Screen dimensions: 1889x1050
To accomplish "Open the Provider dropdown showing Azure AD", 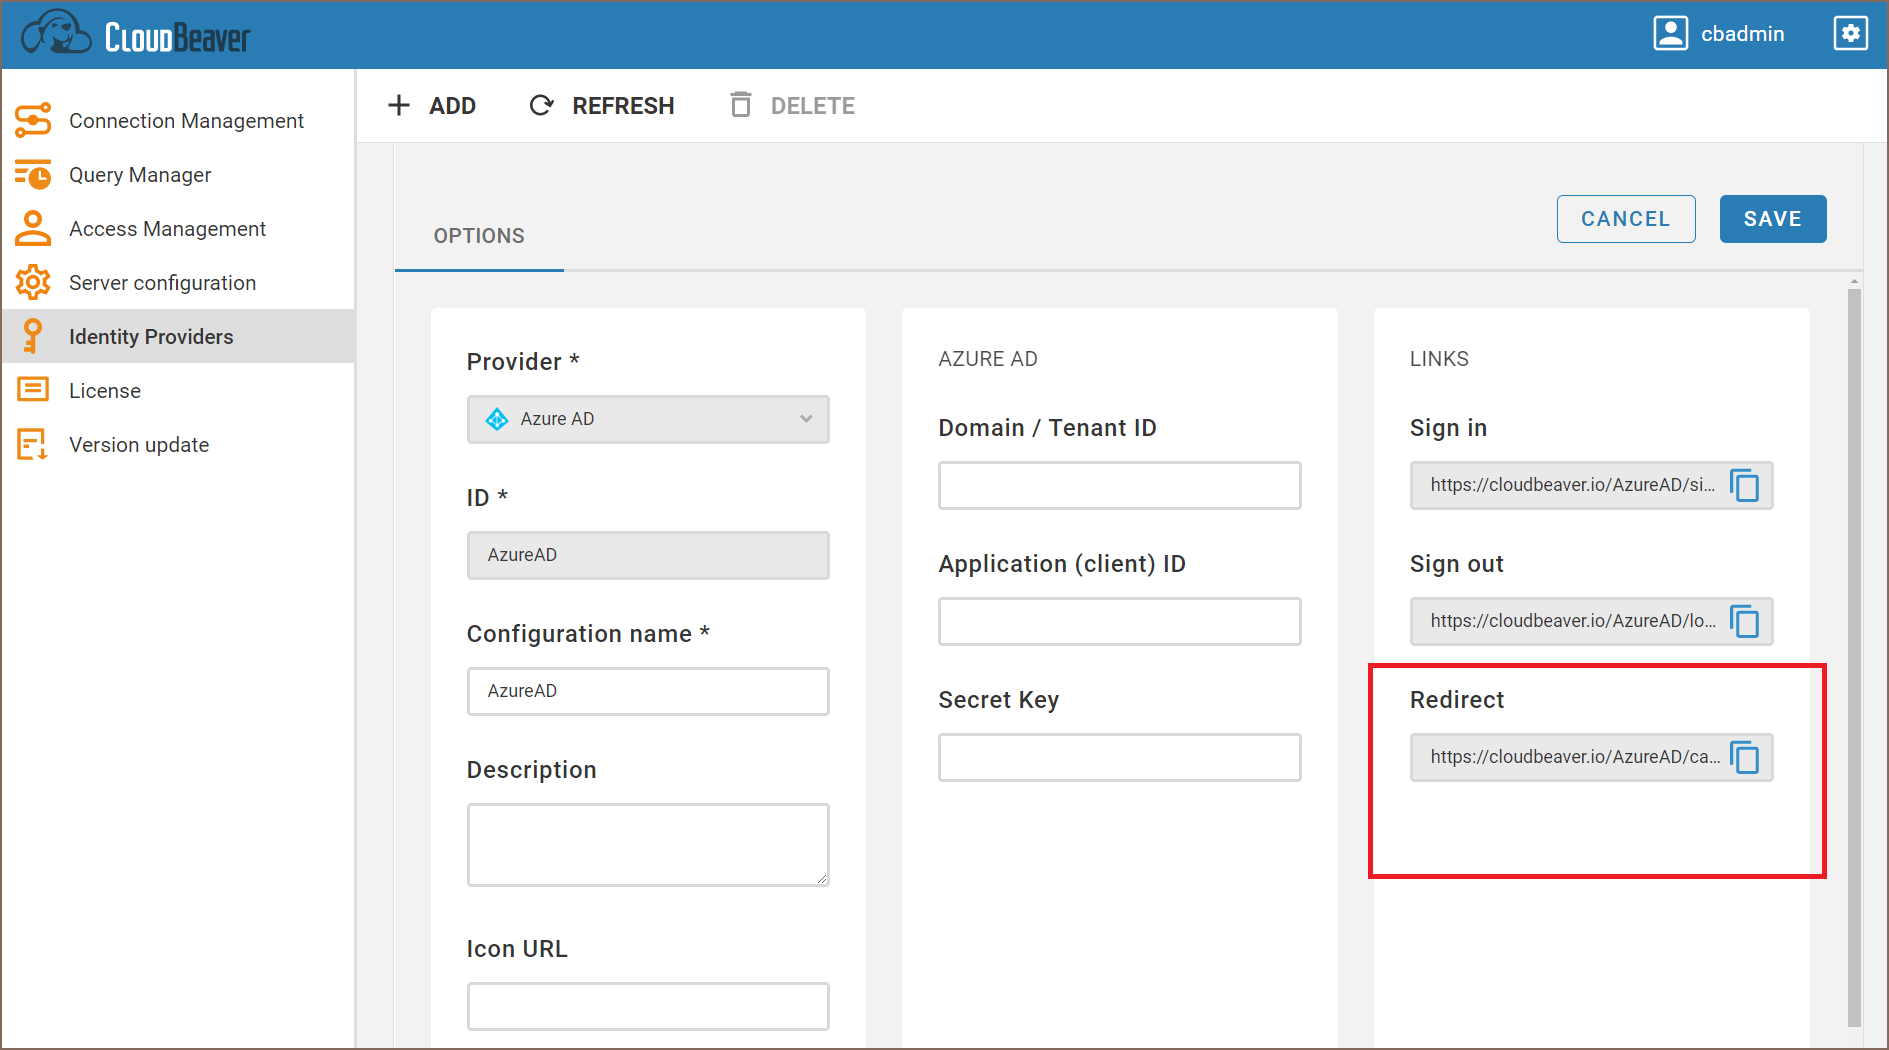I will (648, 419).
